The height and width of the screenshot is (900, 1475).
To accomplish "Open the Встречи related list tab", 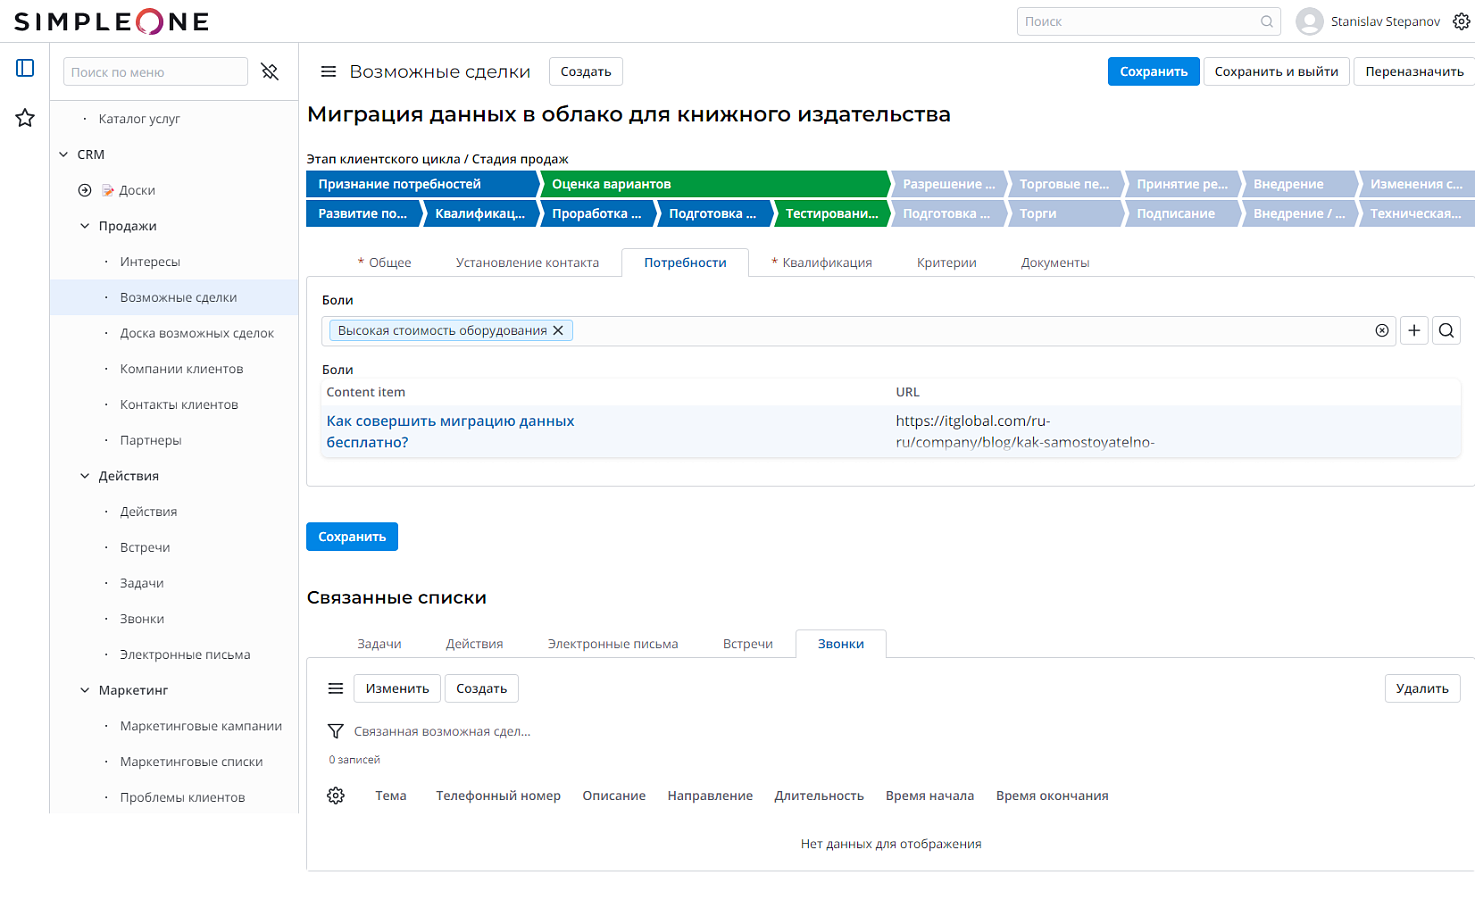I will [x=748, y=643].
